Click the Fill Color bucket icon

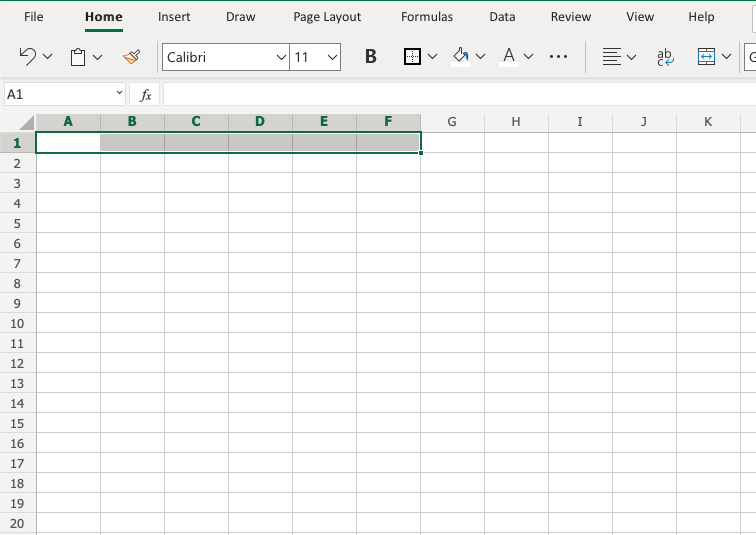(461, 57)
